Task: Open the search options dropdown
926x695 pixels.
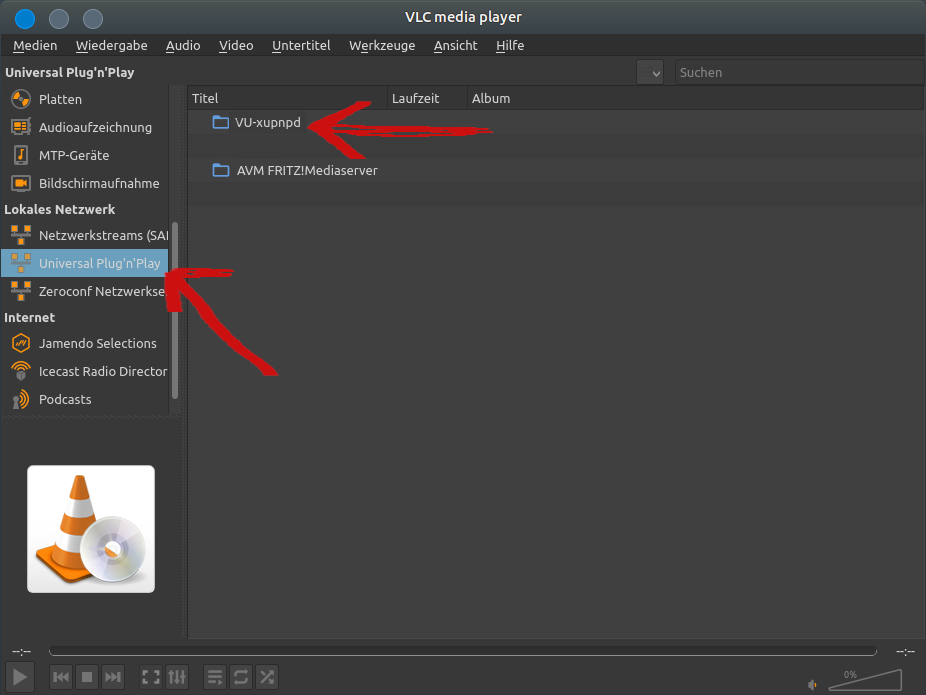Action: (x=650, y=72)
